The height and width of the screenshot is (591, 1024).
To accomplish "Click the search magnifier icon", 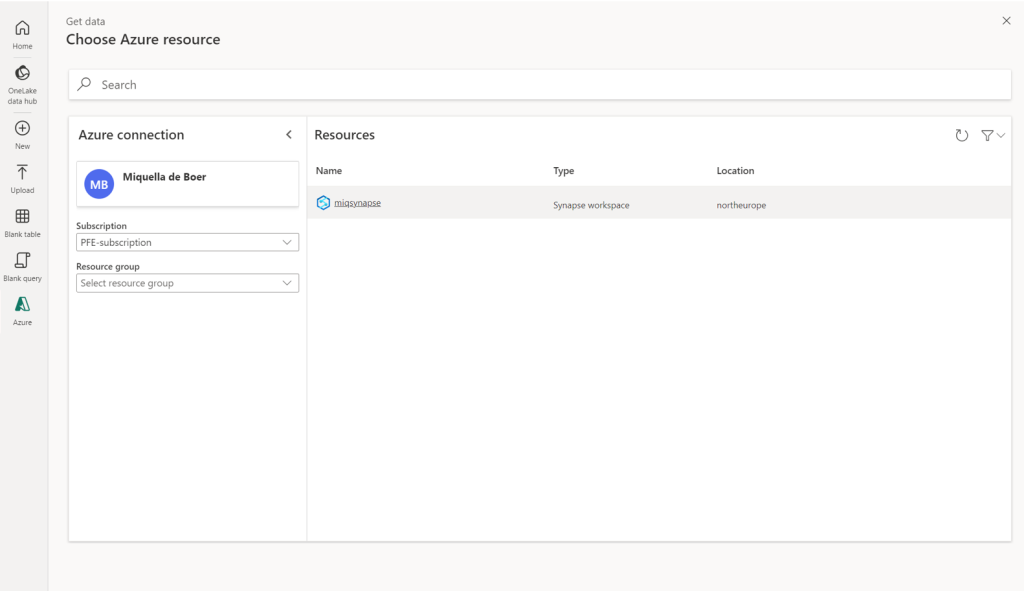I will pyautogui.click(x=84, y=84).
